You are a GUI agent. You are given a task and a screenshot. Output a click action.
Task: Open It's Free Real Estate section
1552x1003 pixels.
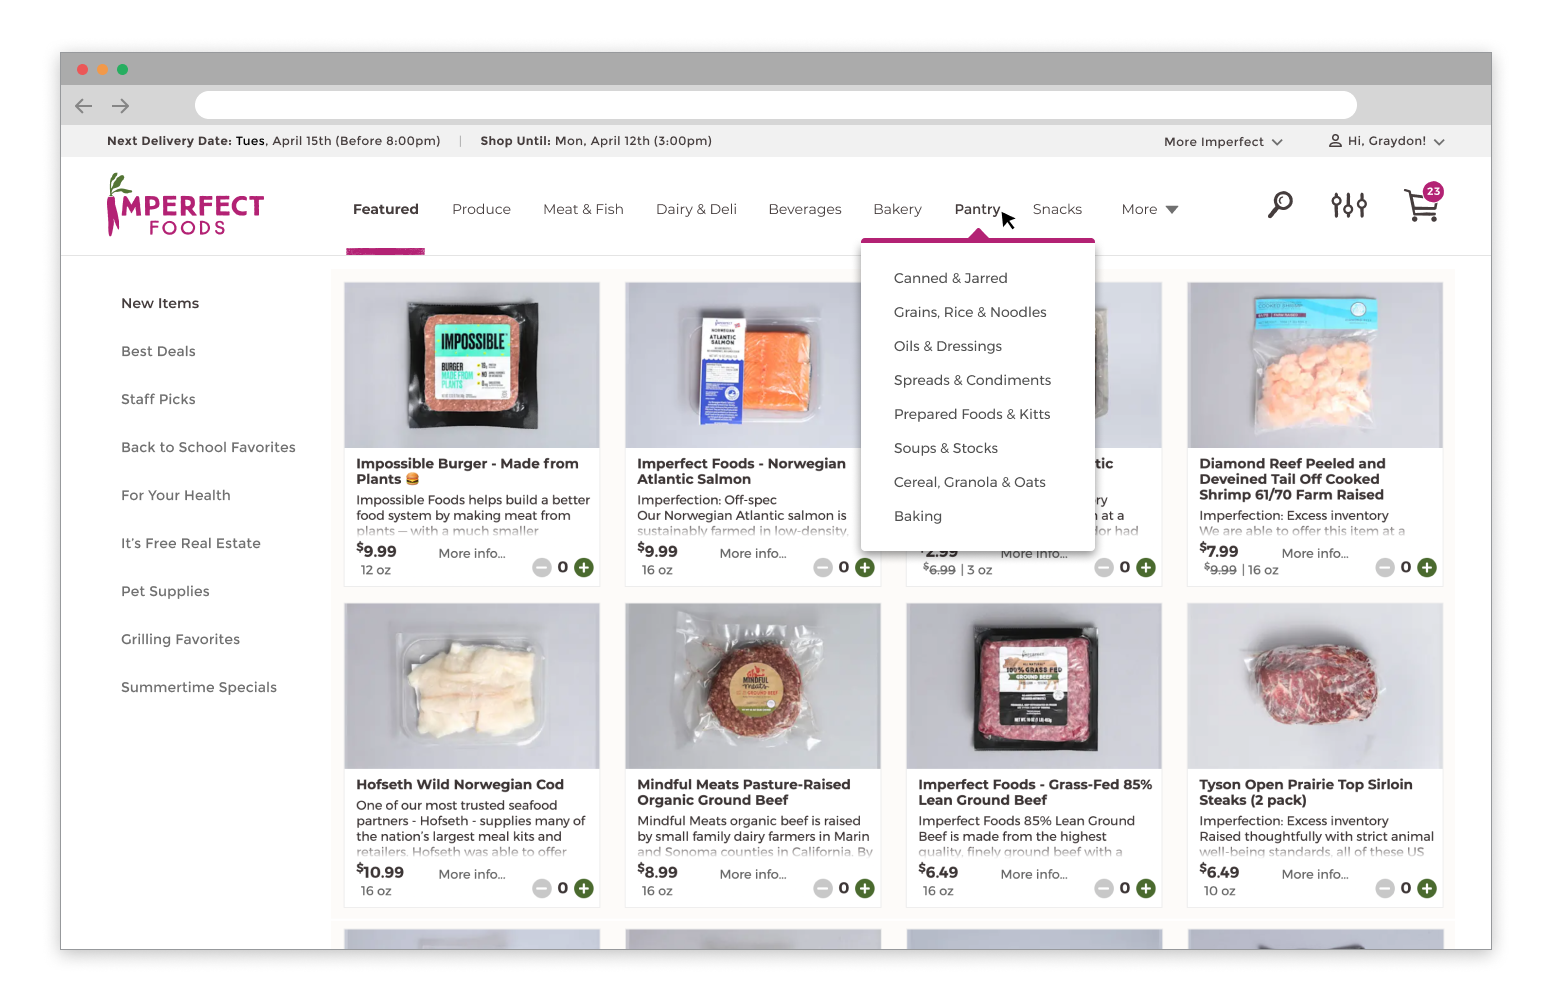[191, 543]
